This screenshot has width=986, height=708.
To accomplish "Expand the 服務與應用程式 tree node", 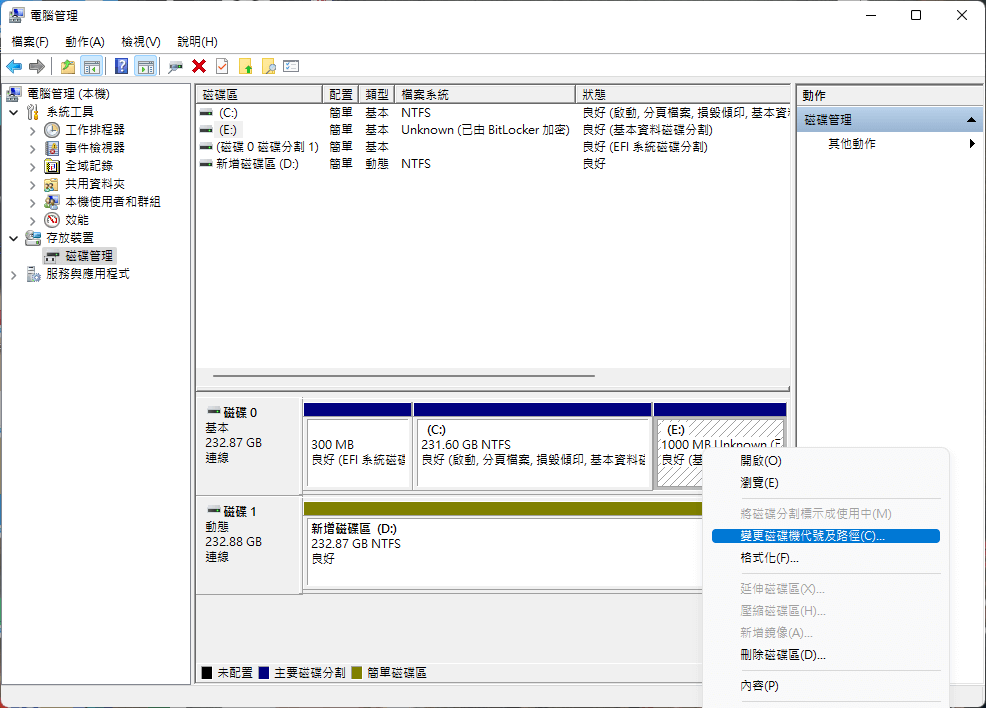I will (x=14, y=274).
